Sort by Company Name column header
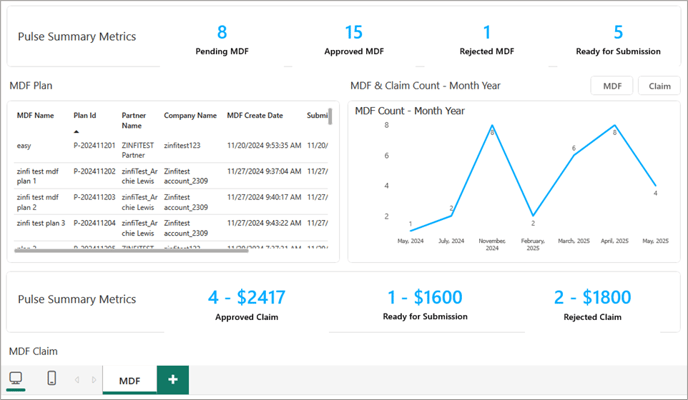 (x=190, y=116)
